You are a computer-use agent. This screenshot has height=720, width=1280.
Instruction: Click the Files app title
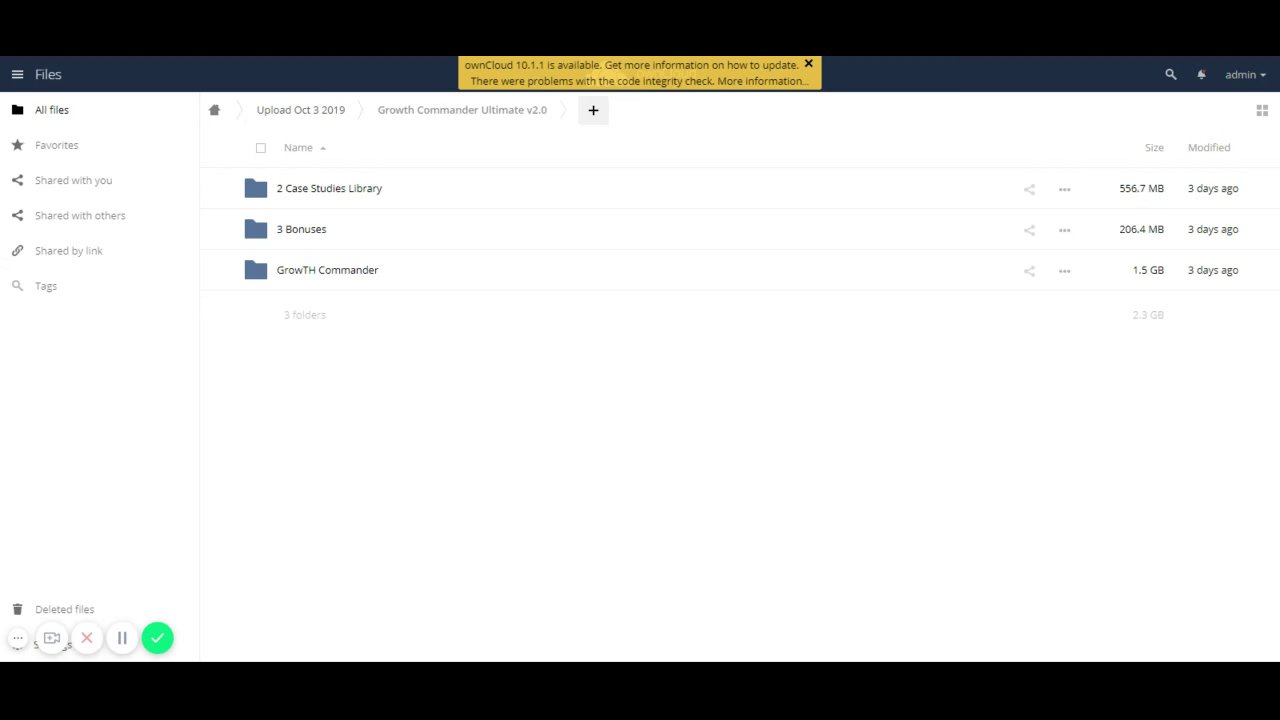(48, 75)
